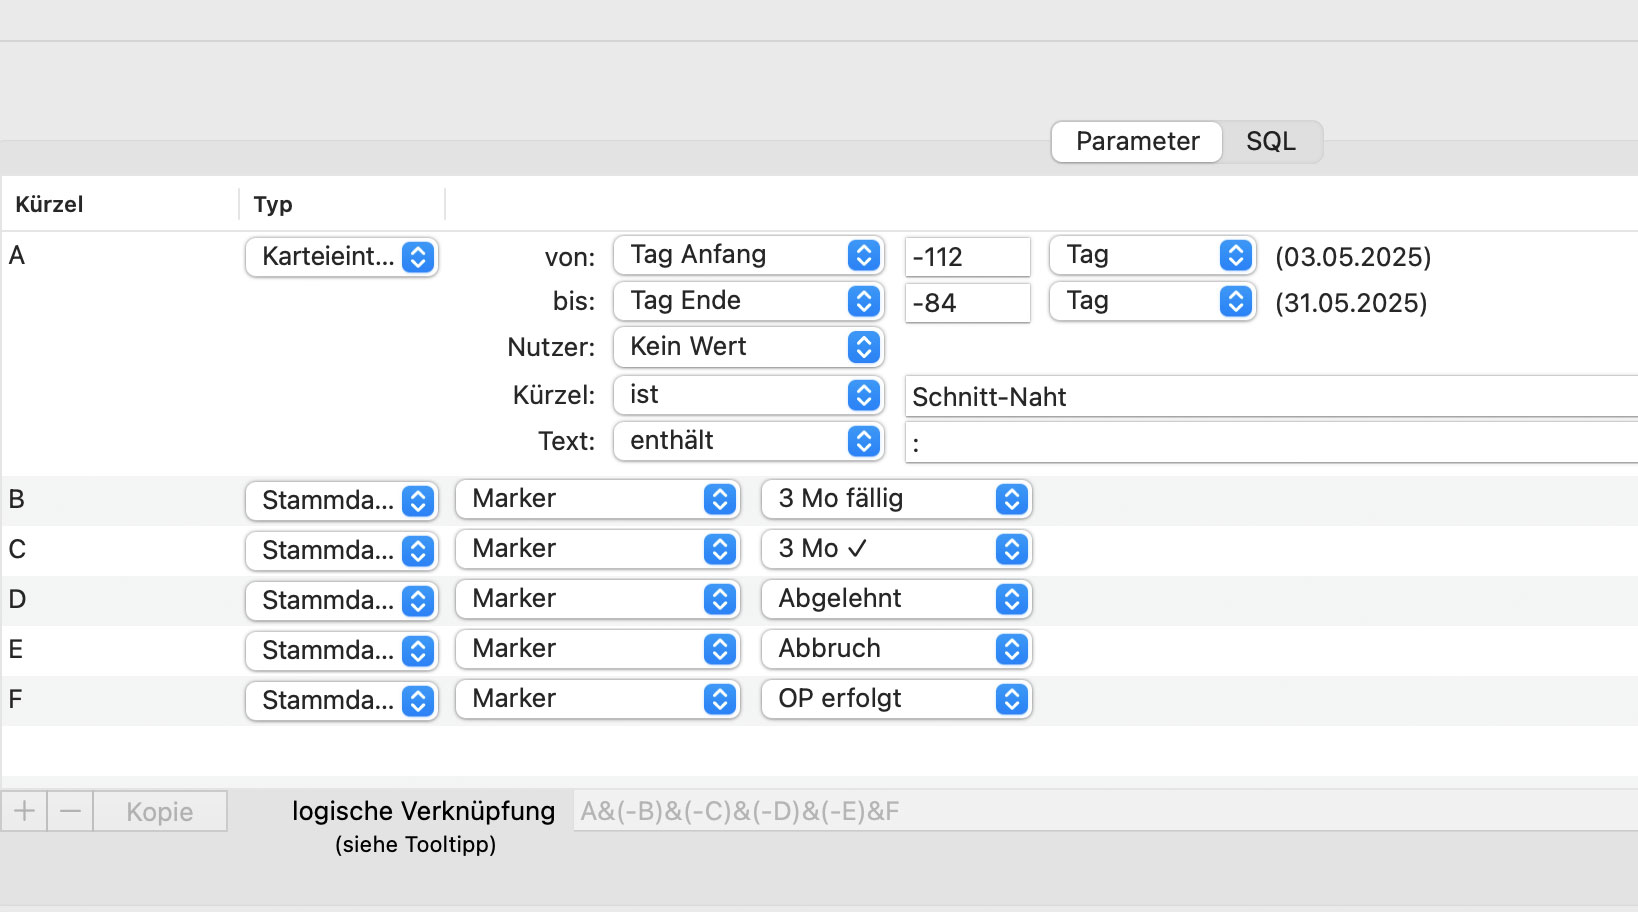This screenshot has width=1638, height=912.
Task: Open the Marker dropdown in row C
Action: pyautogui.click(x=598, y=549)
